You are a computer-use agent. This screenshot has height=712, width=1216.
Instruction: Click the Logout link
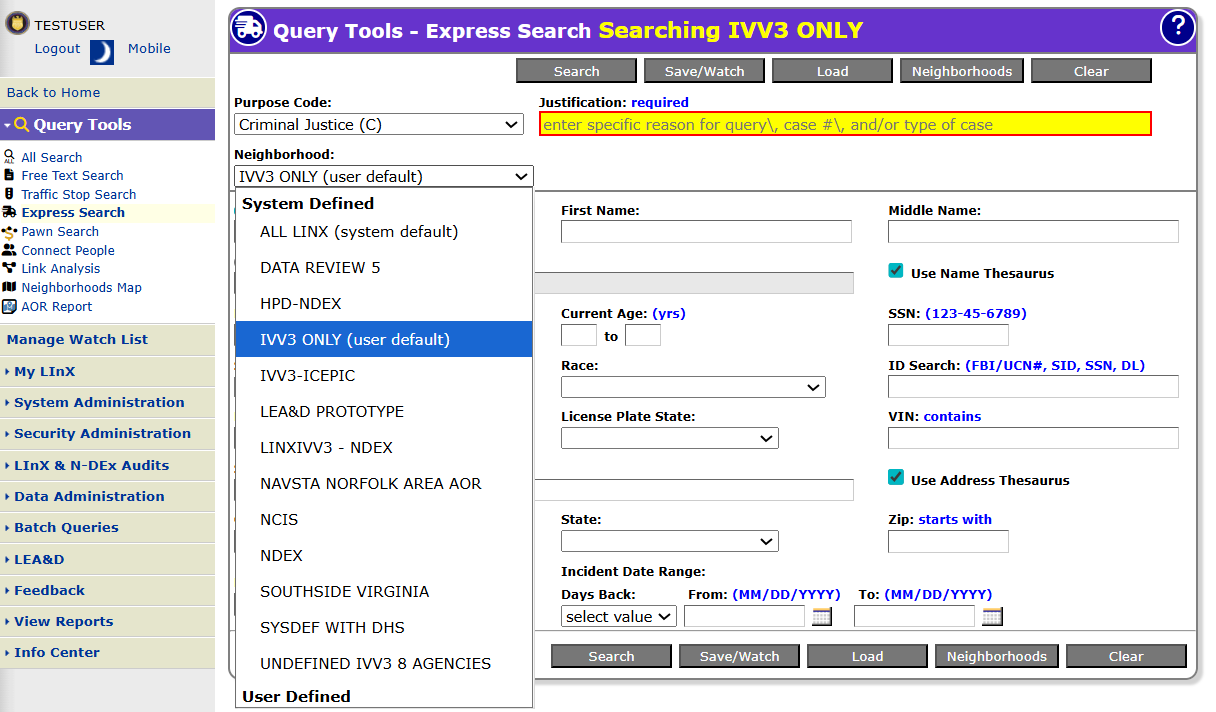pos(57,49)
